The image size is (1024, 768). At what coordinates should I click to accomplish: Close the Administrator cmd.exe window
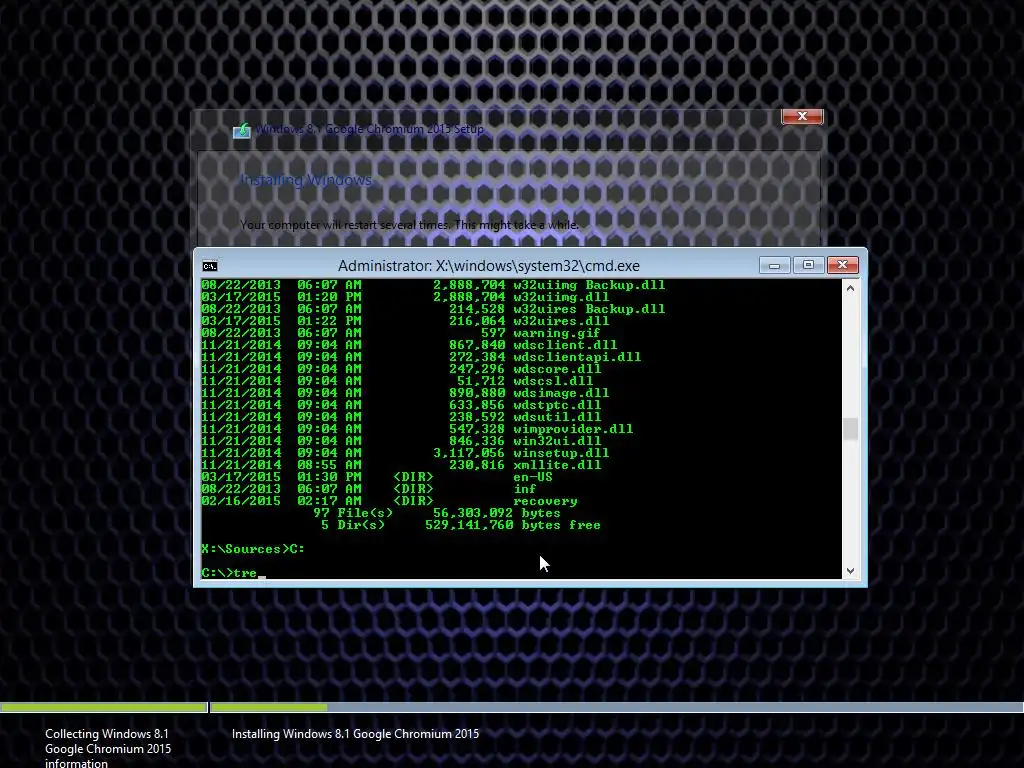(x=842, y=265)
